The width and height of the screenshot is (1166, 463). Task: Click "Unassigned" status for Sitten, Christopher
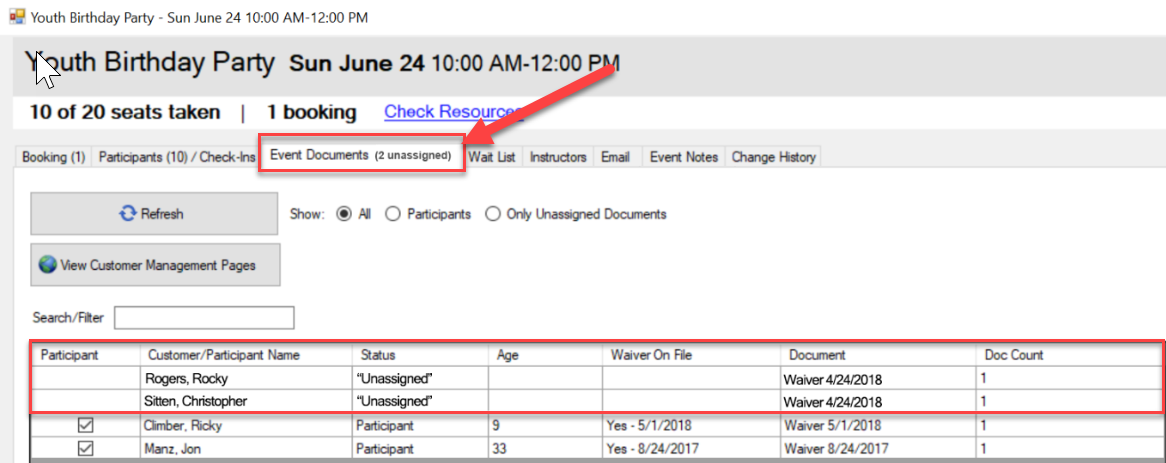pos(420,401)
